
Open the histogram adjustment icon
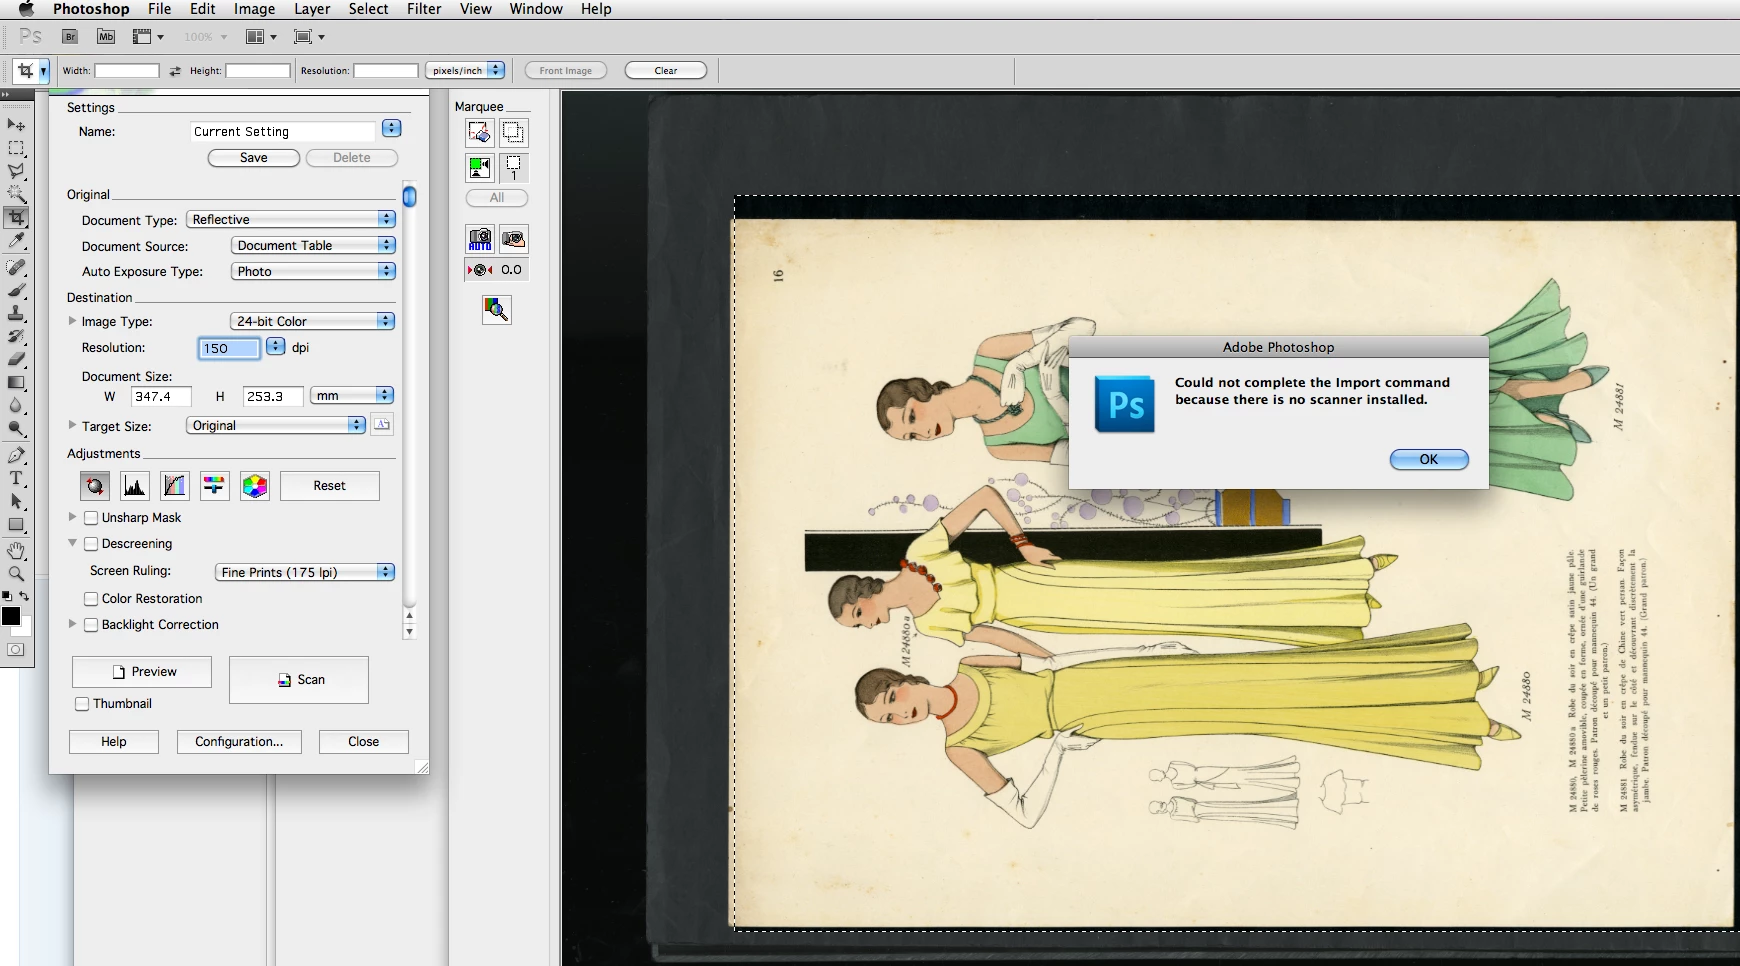tap(135, 486)
